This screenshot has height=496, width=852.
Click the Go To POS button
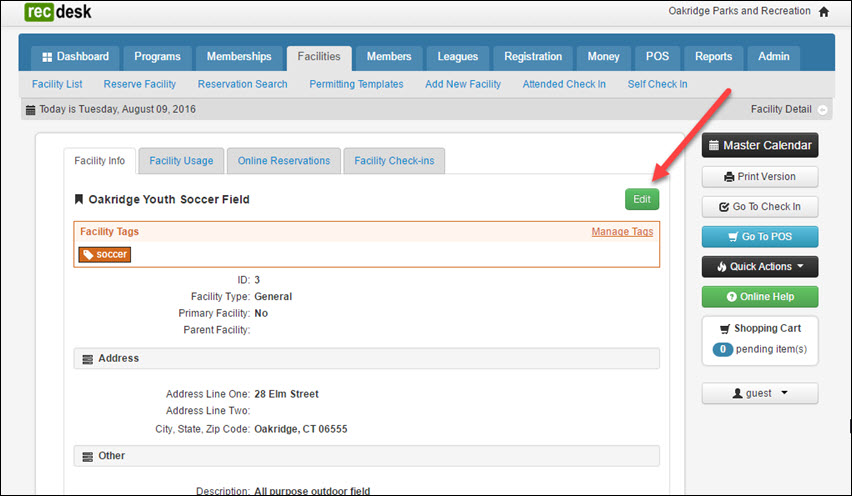(x=760, y=237)
